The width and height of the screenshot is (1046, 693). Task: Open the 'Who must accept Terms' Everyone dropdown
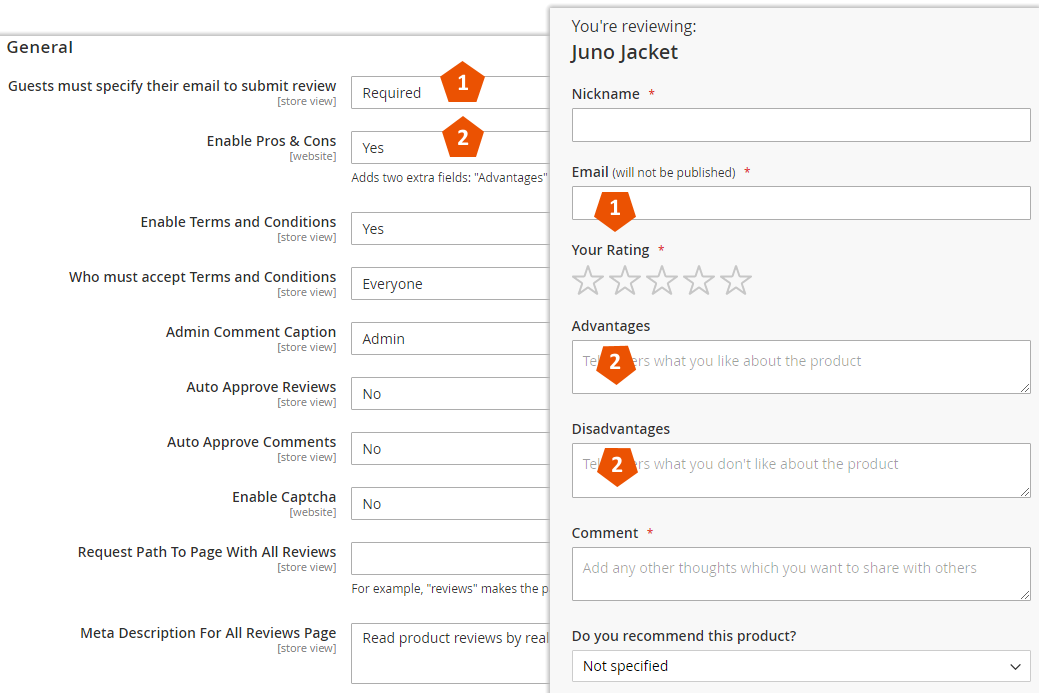[450, 283]
